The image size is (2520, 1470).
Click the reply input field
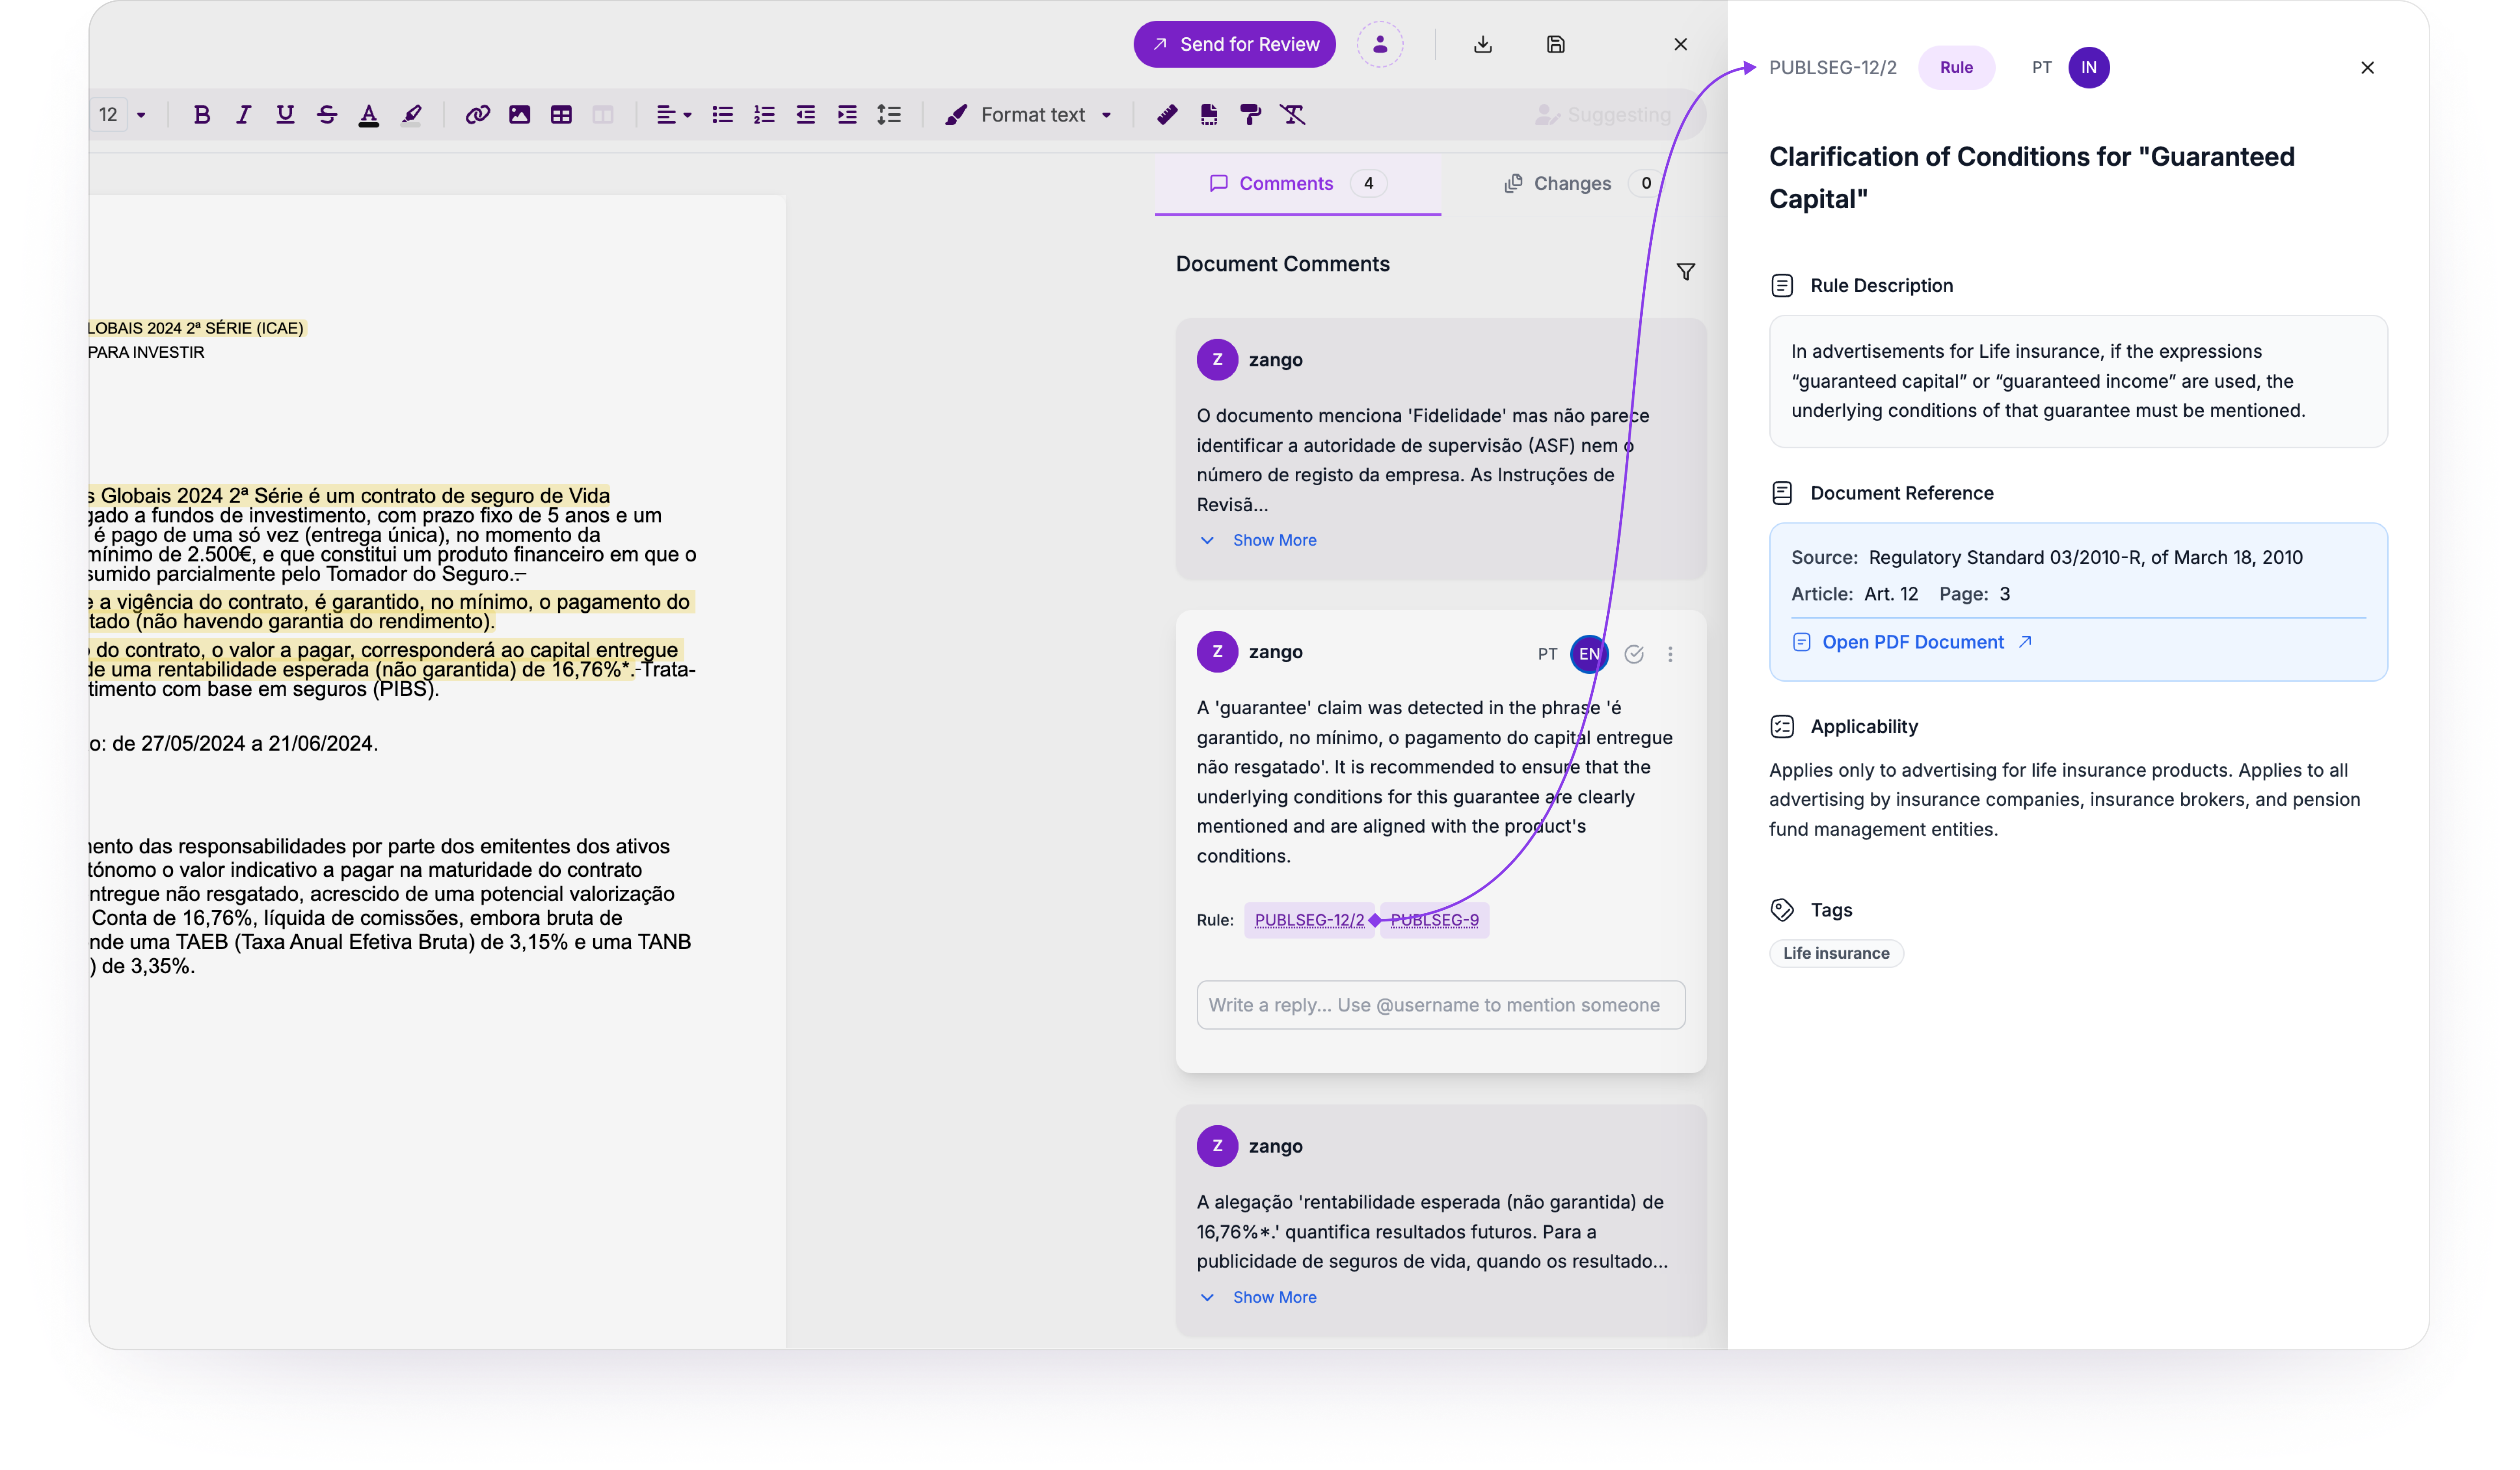pyautogui.click(x=1440, y=1005)
